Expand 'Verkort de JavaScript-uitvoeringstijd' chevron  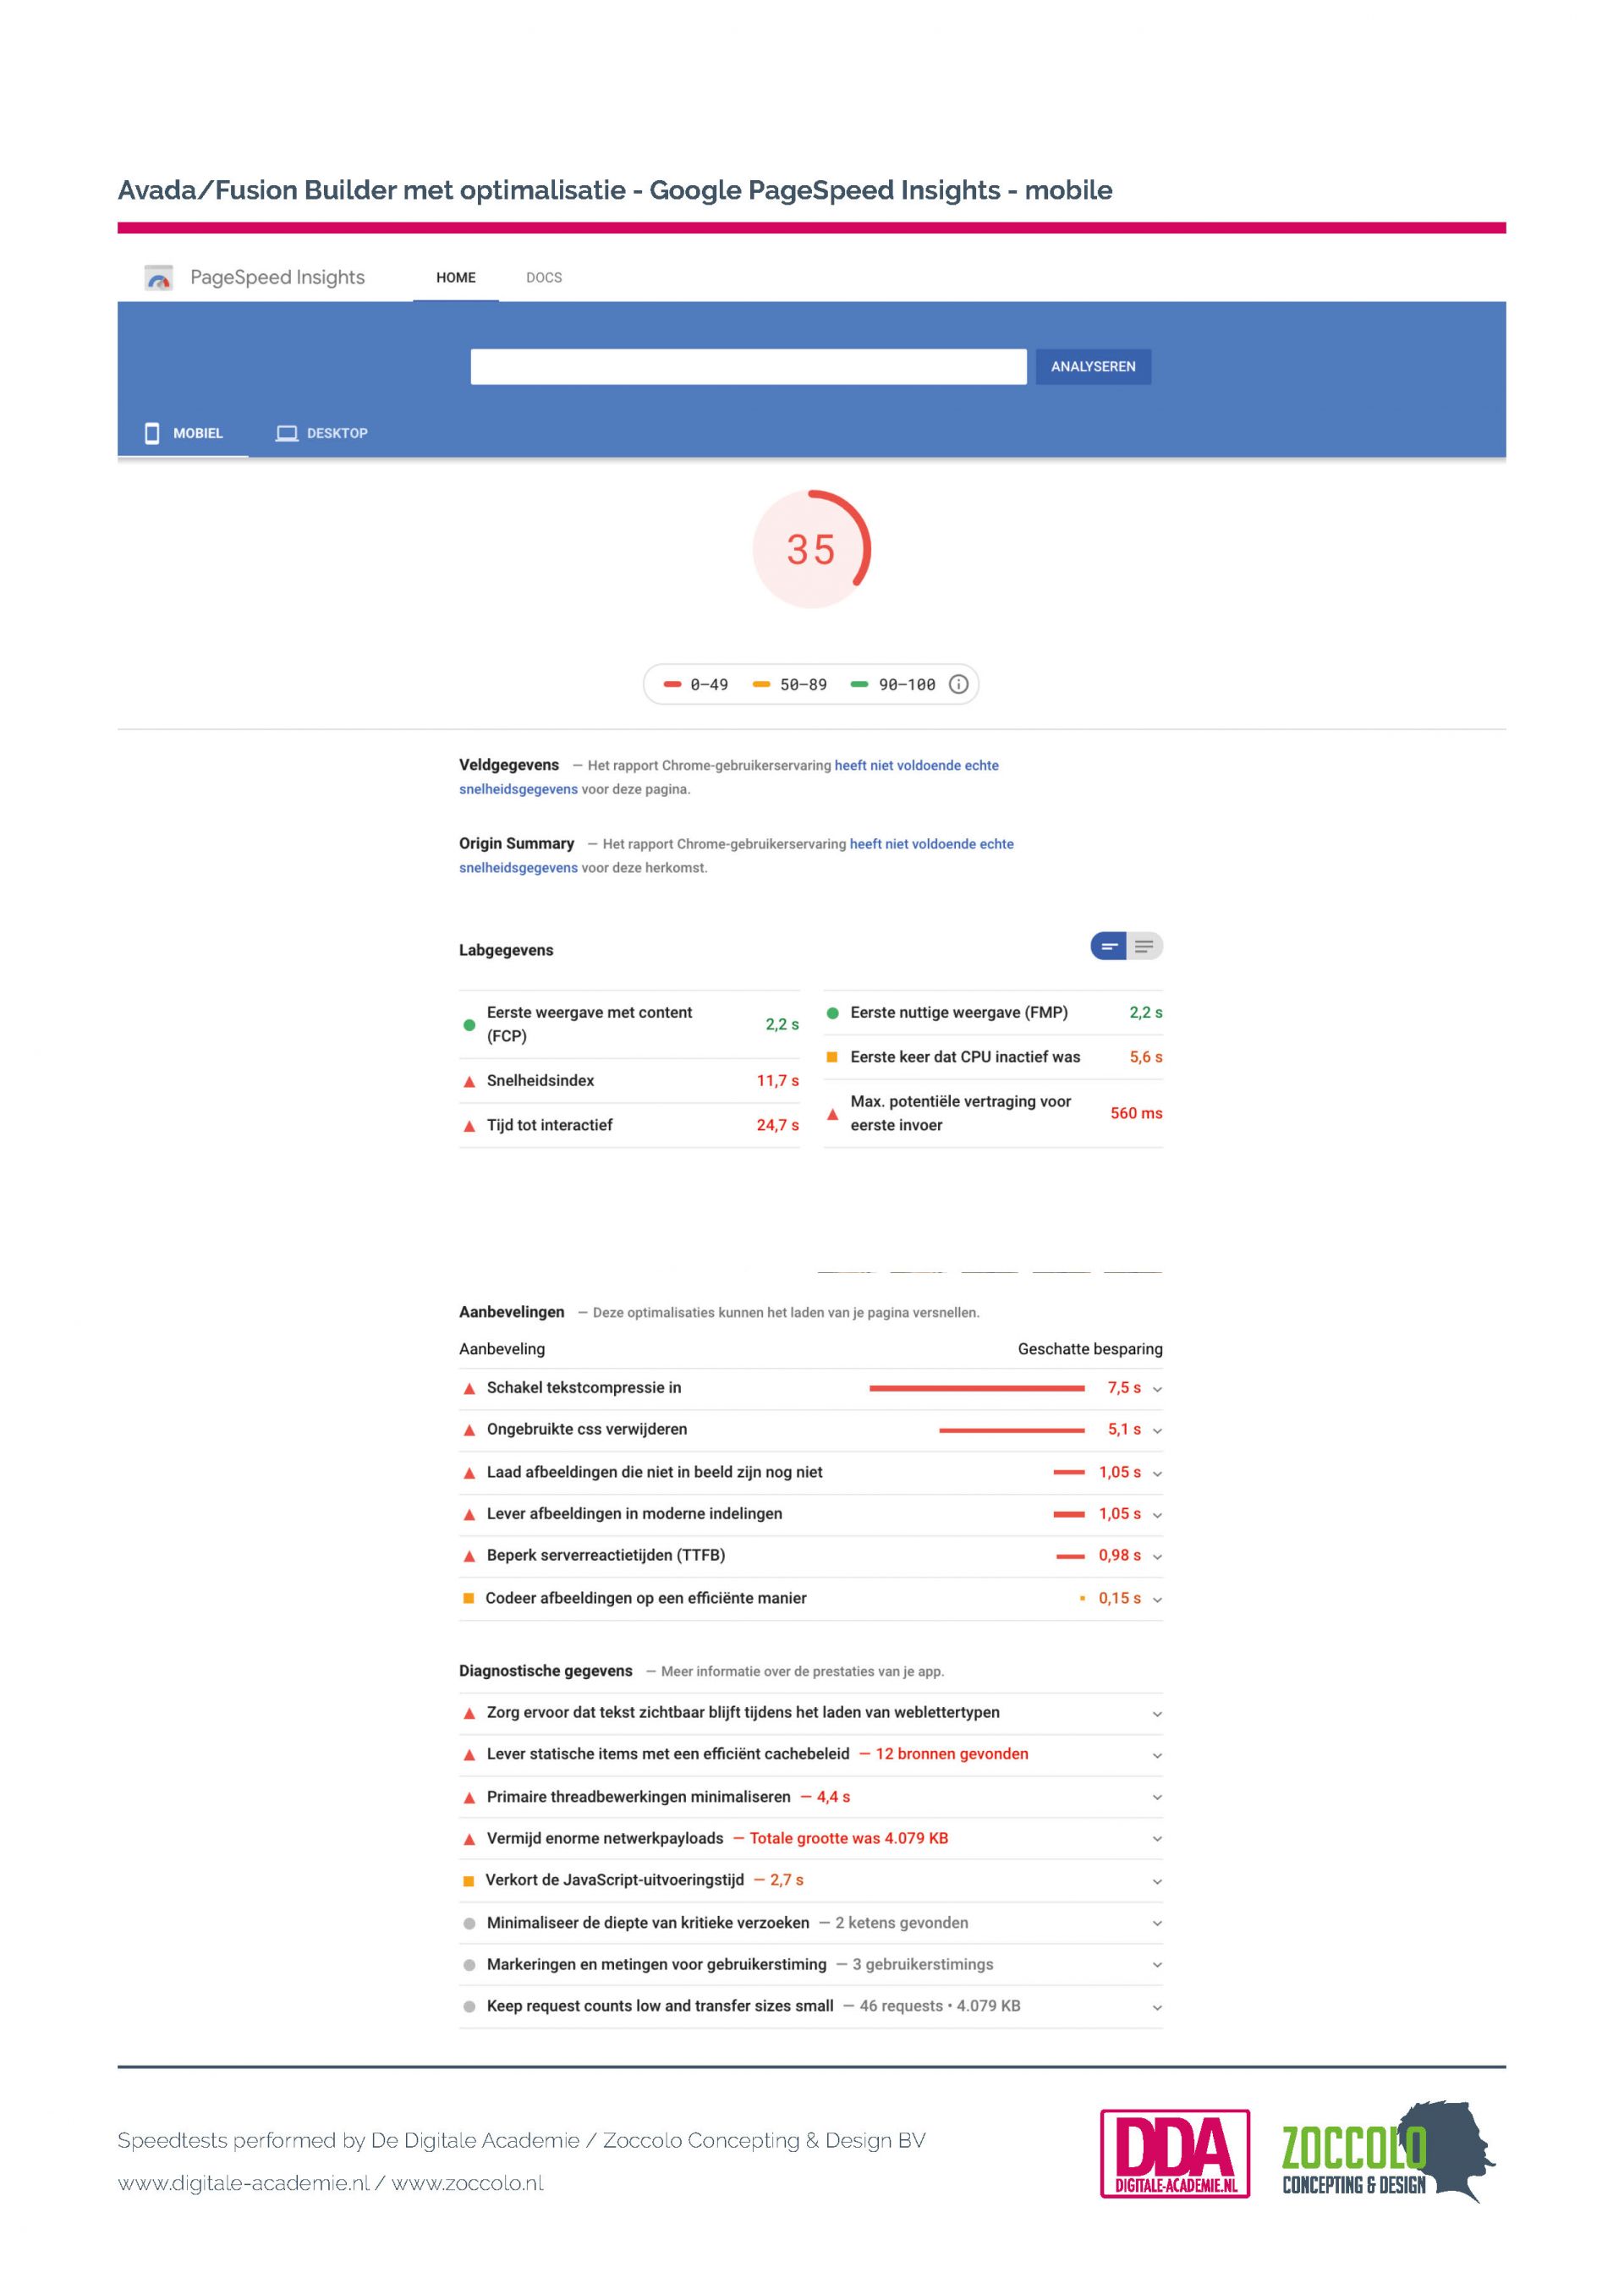[x=1157, y=1882]
